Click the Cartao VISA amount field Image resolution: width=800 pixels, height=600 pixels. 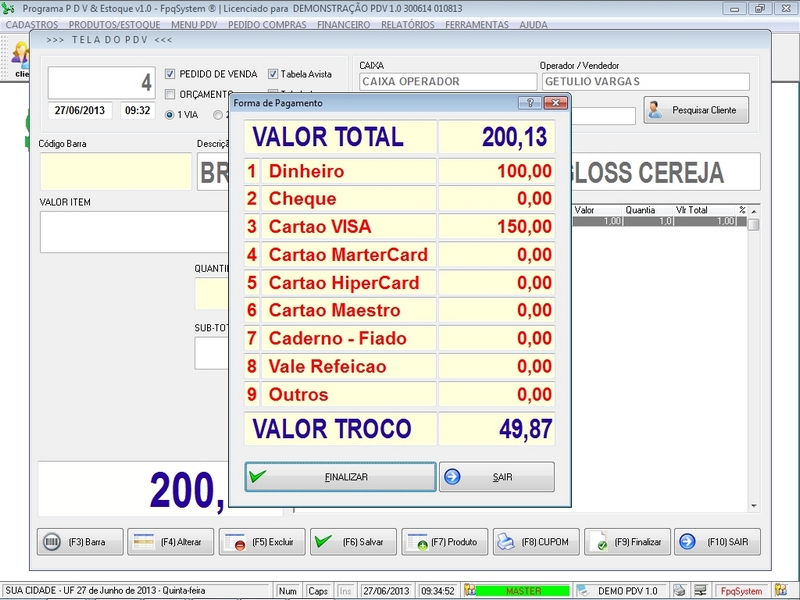coord(497,227)
